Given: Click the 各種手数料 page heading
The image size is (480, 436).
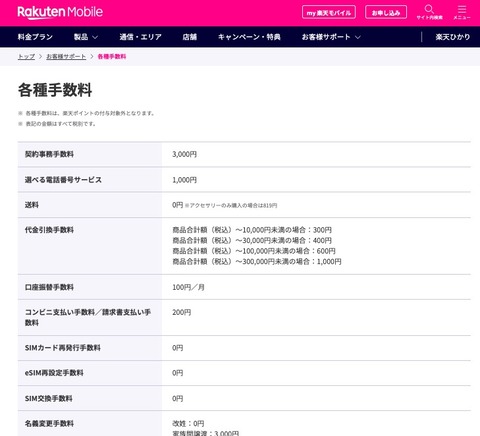Looking at the screenshot, I should (x=55, y=90).
